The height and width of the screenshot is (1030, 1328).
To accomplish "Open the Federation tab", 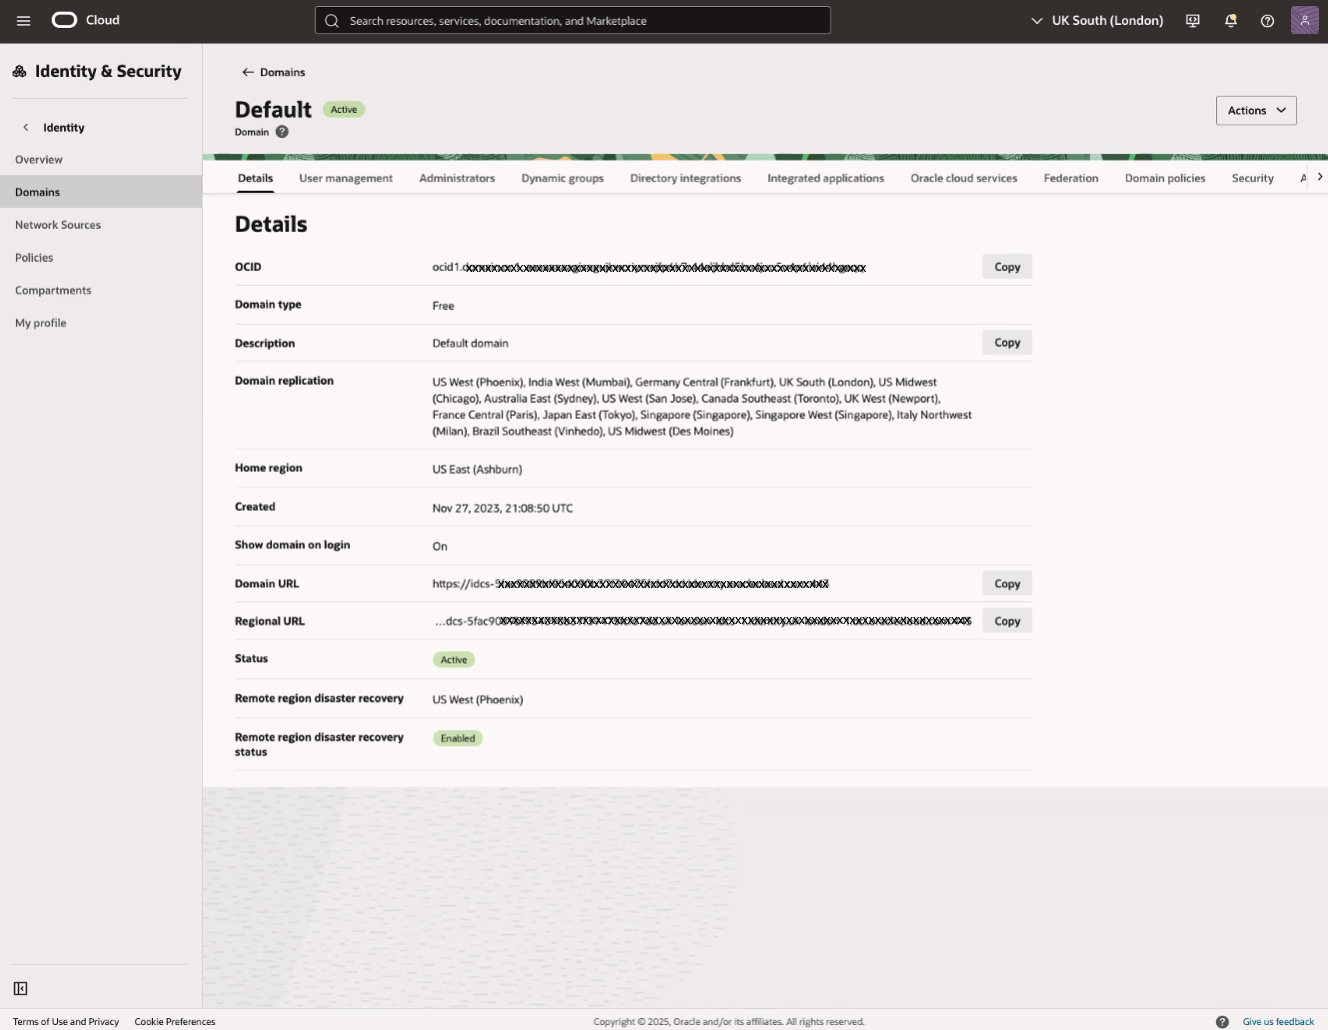I will [x=1070, y=177].
